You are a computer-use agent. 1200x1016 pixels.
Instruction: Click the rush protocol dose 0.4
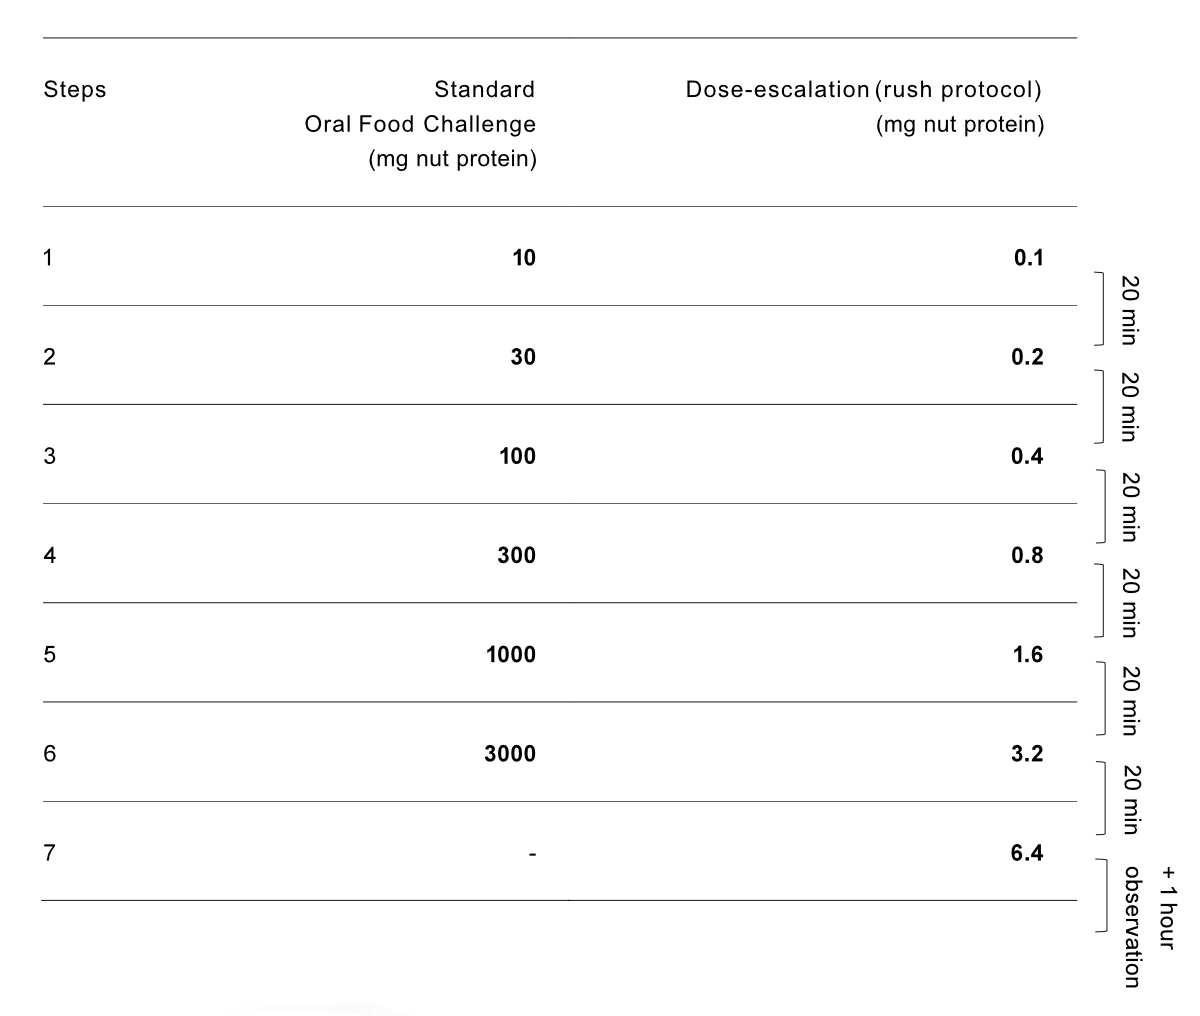point(1028,456)
